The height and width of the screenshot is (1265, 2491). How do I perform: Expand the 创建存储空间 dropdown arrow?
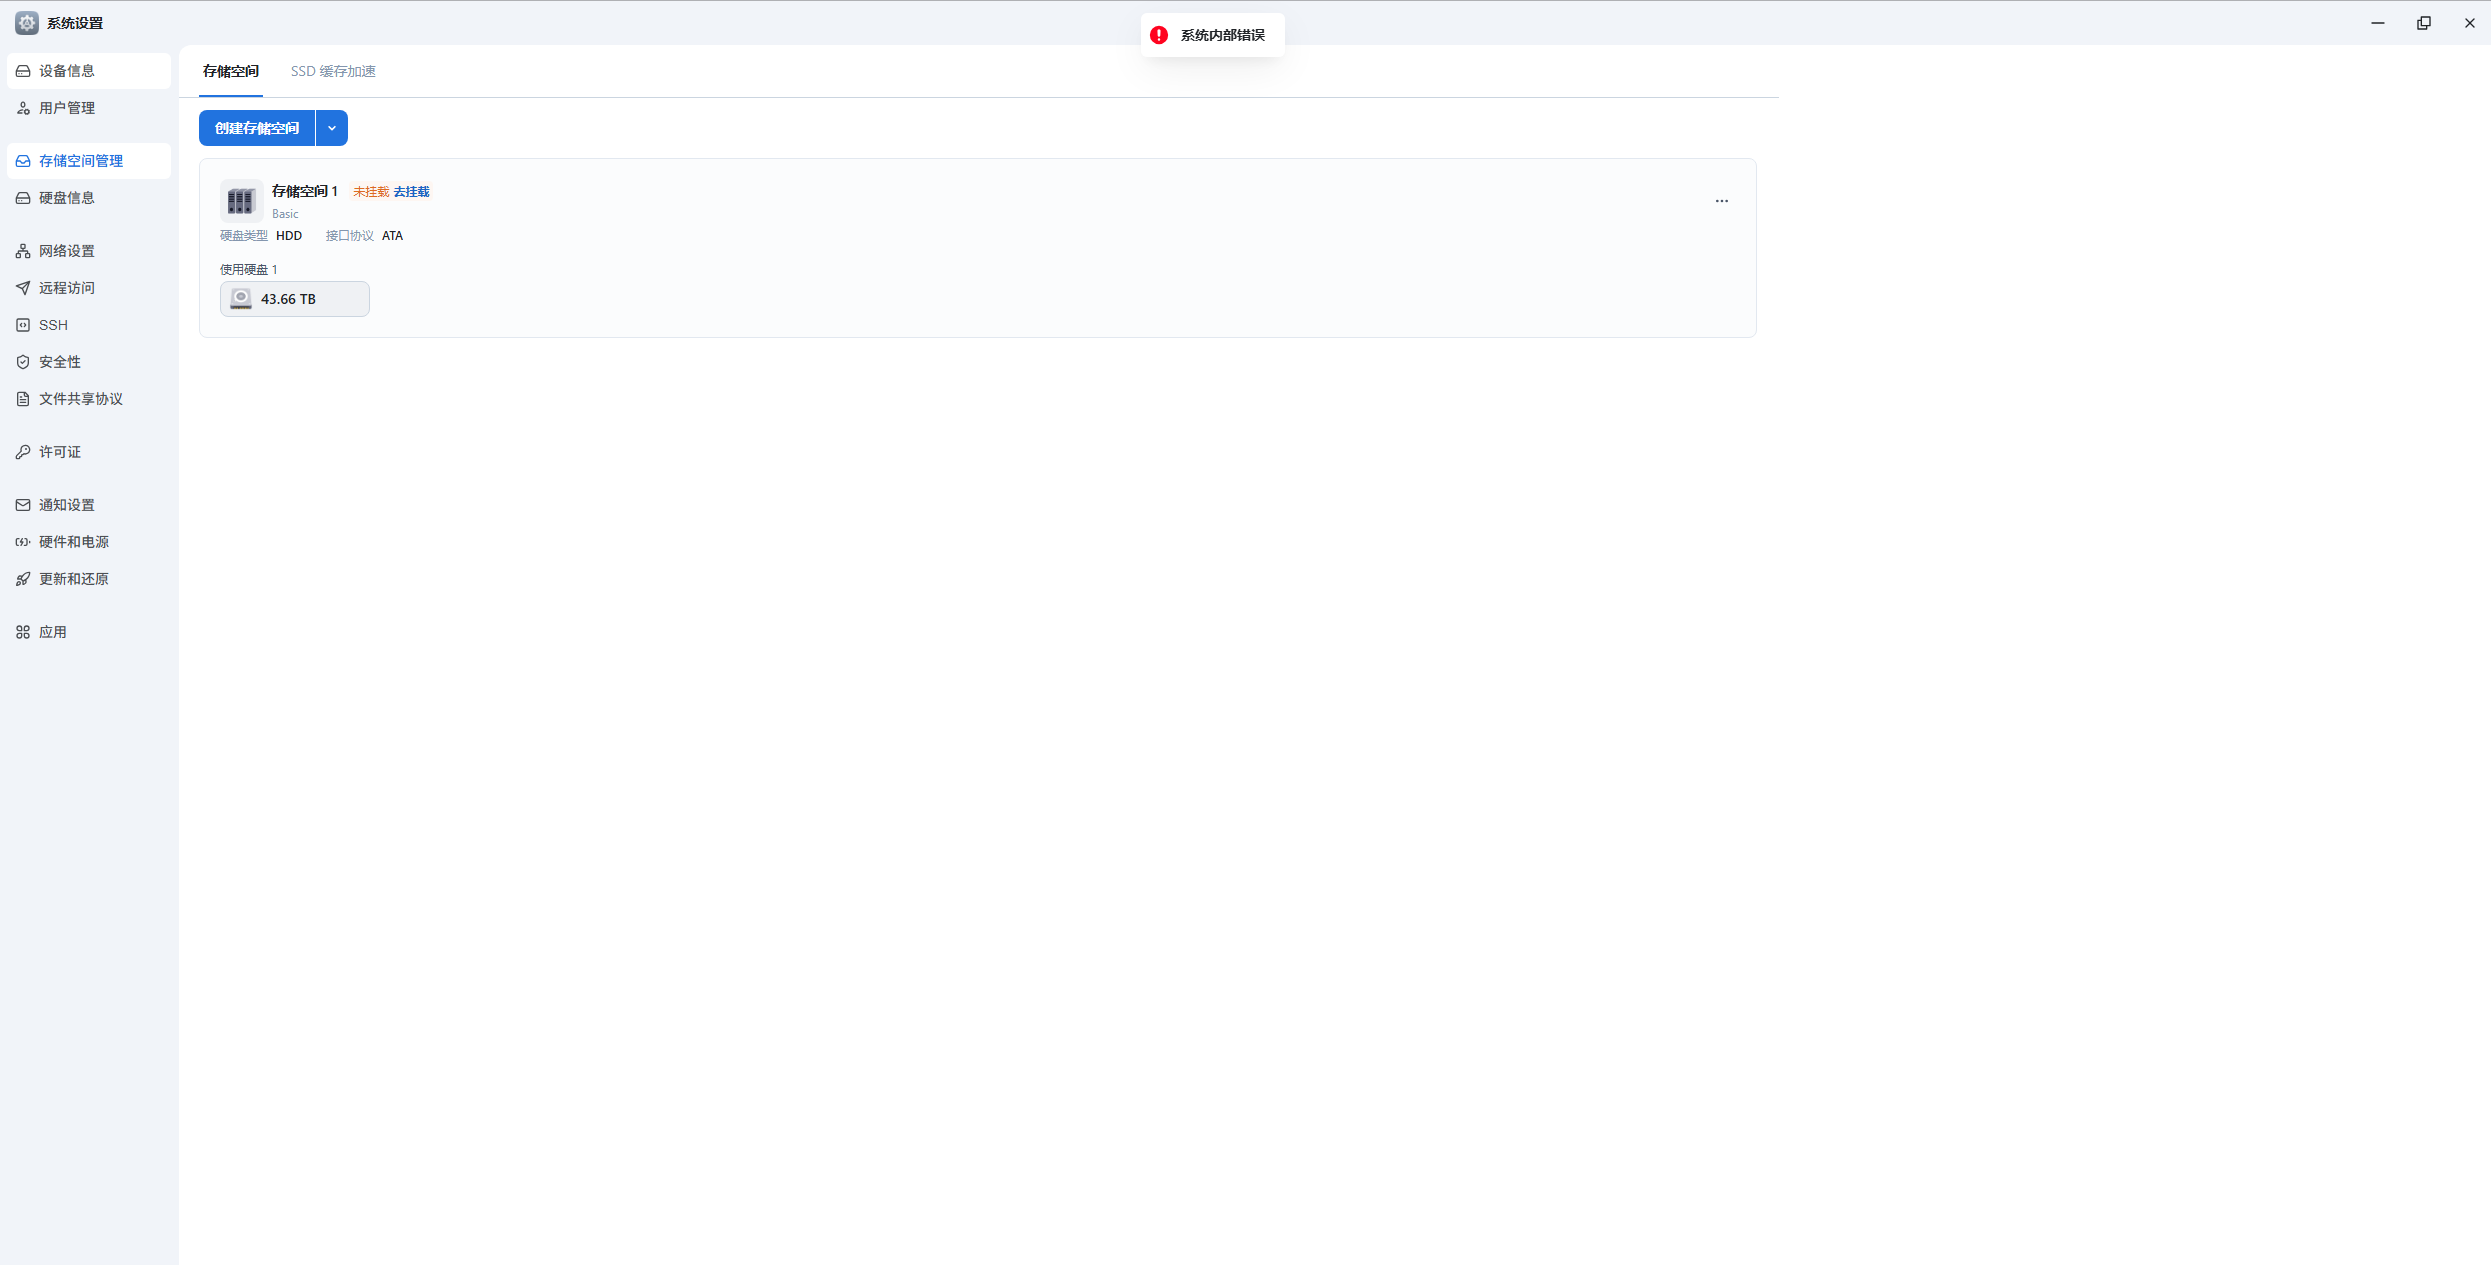(x=332, y=128)
